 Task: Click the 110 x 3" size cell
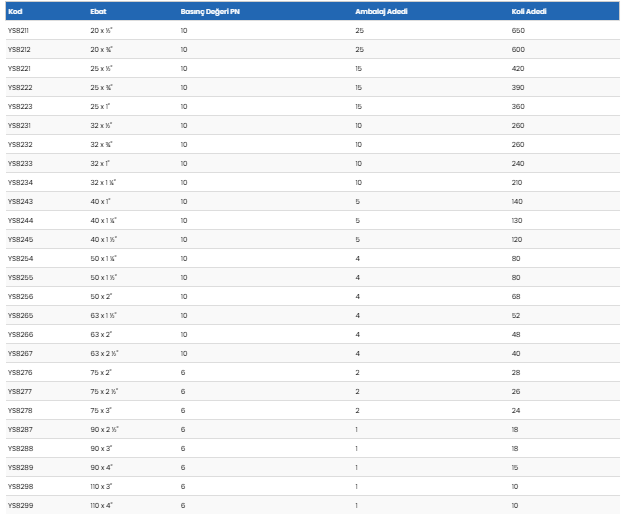coord(101,486)
